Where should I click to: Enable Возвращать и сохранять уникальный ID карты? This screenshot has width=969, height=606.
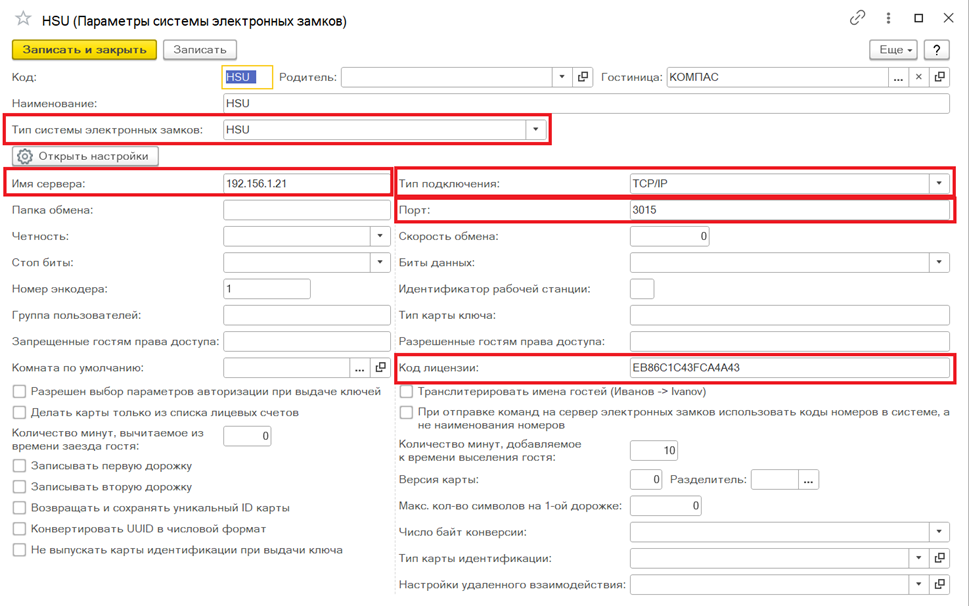pos(20,508)
